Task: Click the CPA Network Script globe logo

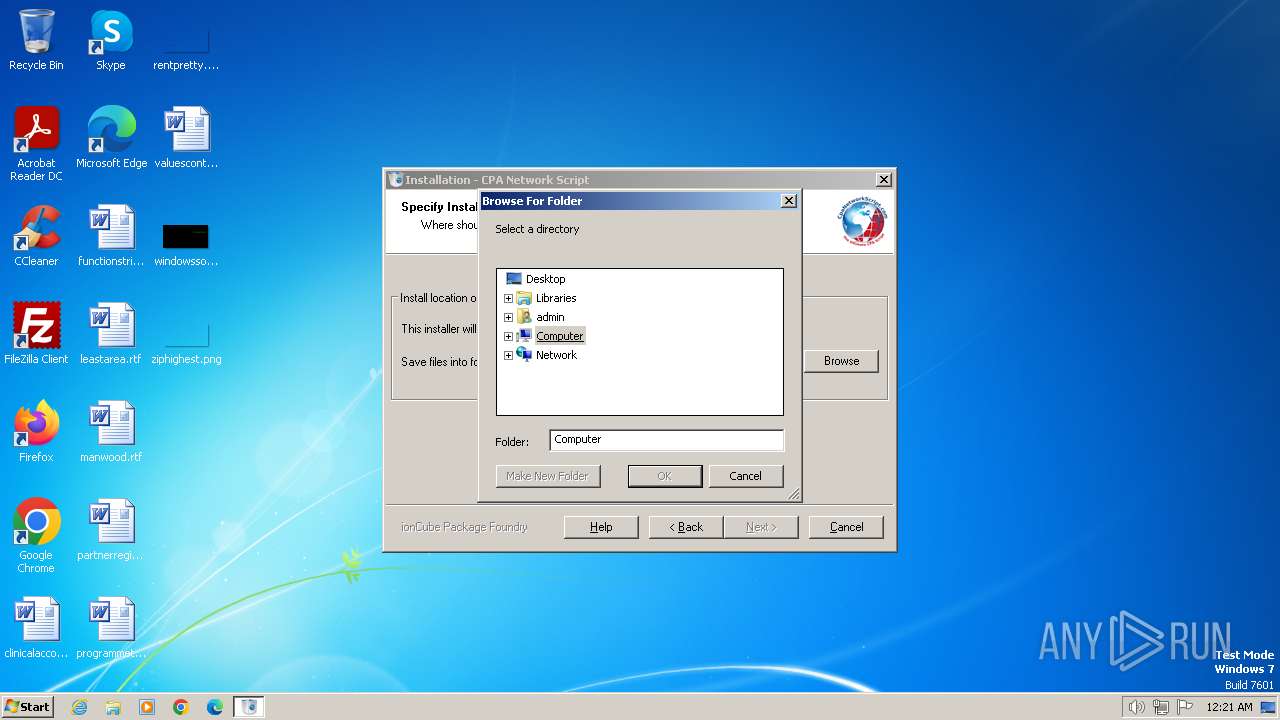Action: tap(862, 222)
